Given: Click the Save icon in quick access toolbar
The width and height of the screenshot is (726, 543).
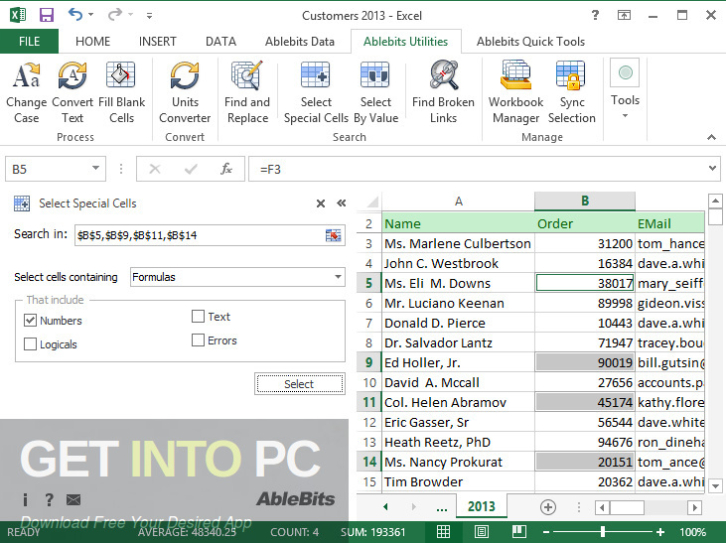Looking at the screenshot, I should [x=46, y=15].
